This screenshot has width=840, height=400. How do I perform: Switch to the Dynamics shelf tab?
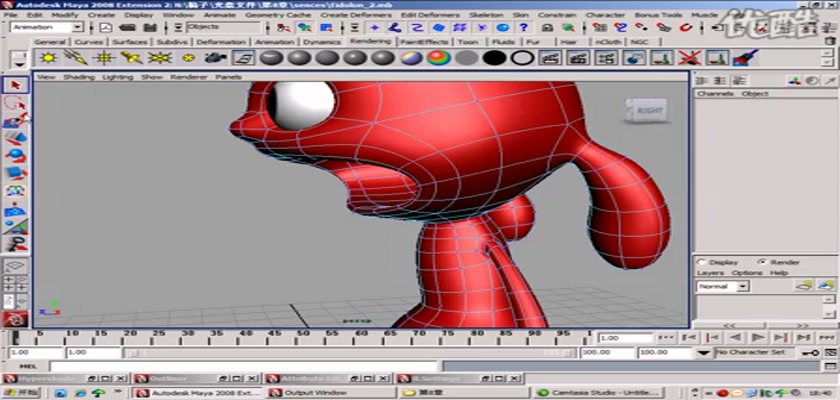(x=322, y=41)
